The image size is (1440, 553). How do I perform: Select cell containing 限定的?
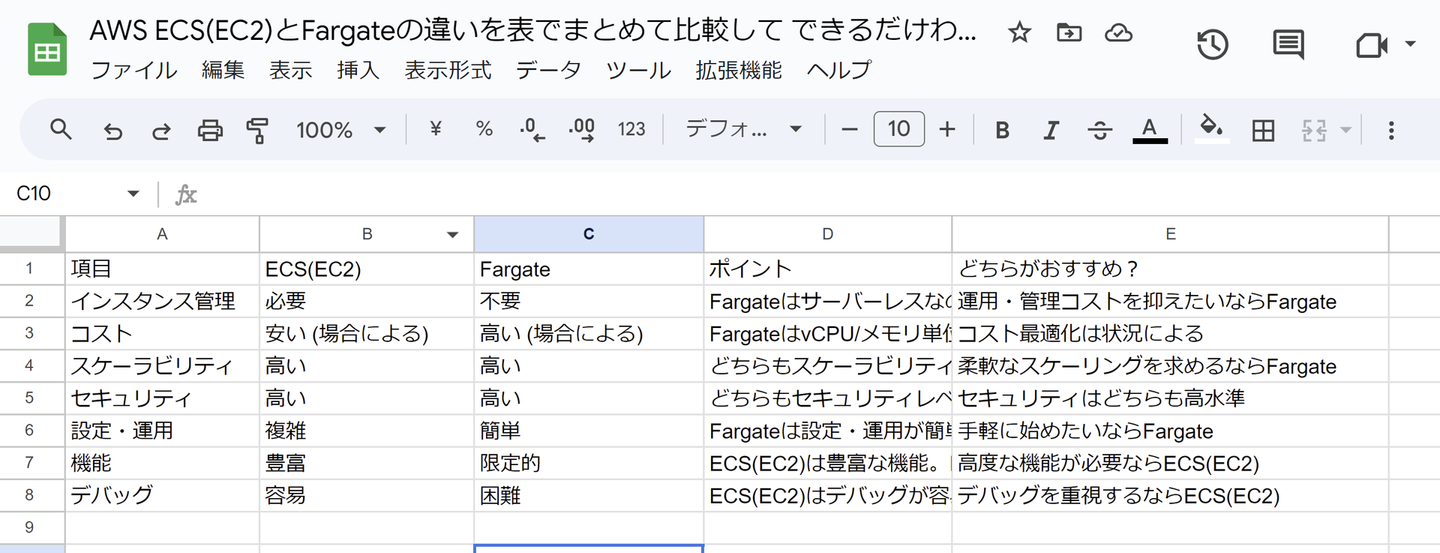click(589, 463)
